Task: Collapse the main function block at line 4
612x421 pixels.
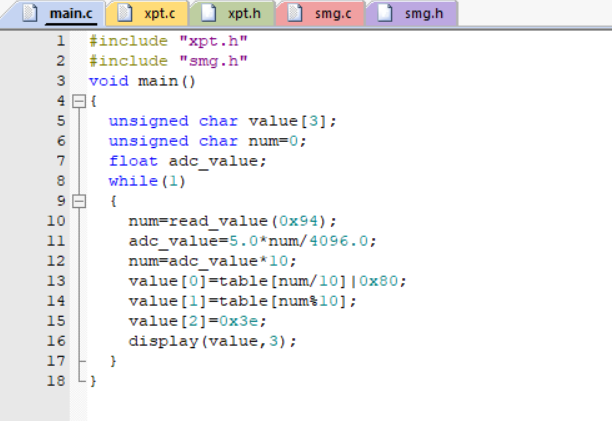Action: click(79, 101)
